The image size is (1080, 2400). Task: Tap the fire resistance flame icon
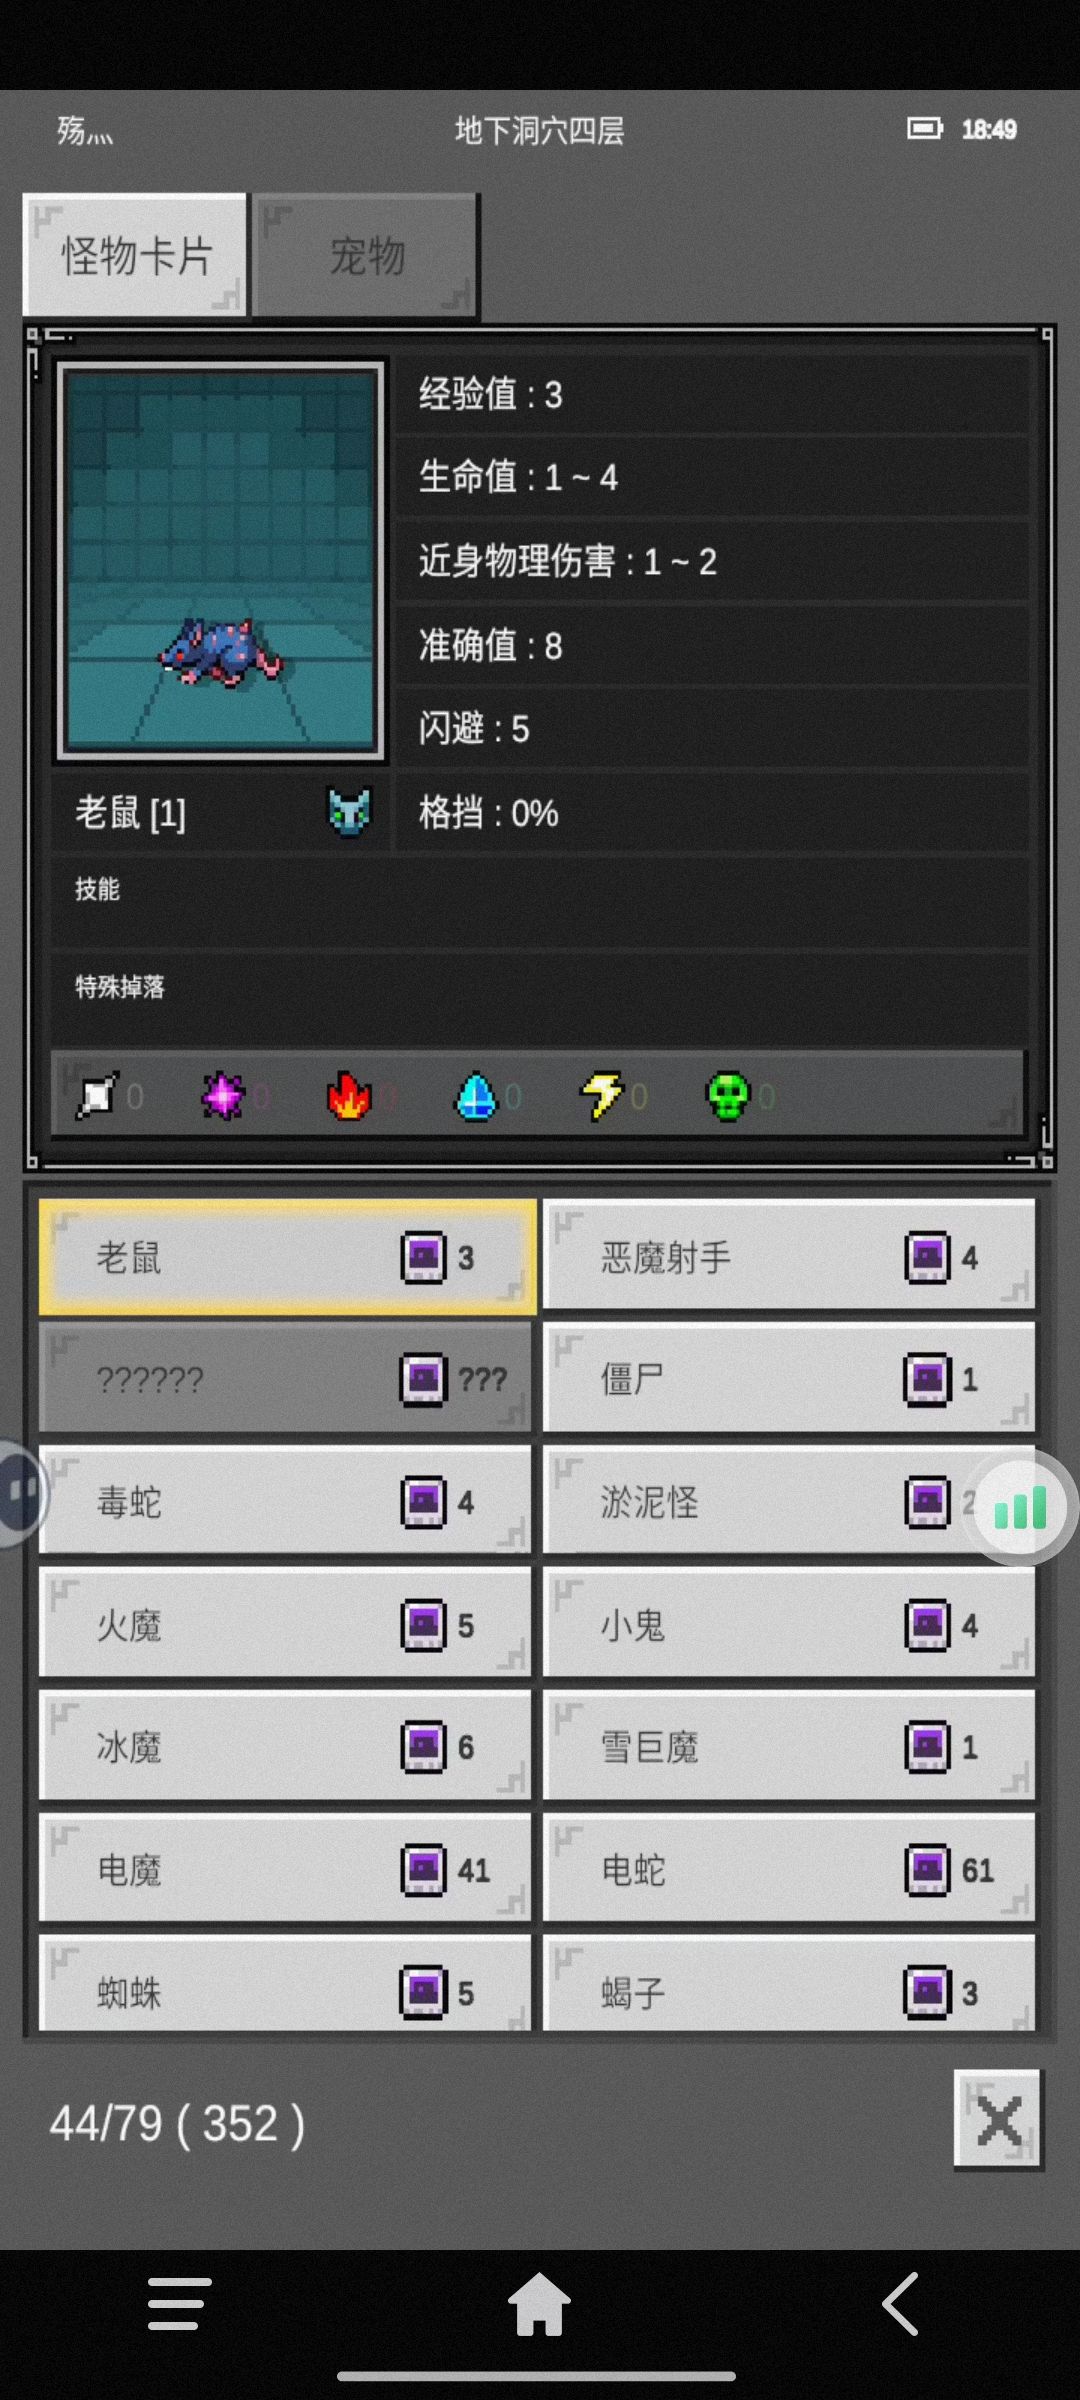tap(348, 1096)
